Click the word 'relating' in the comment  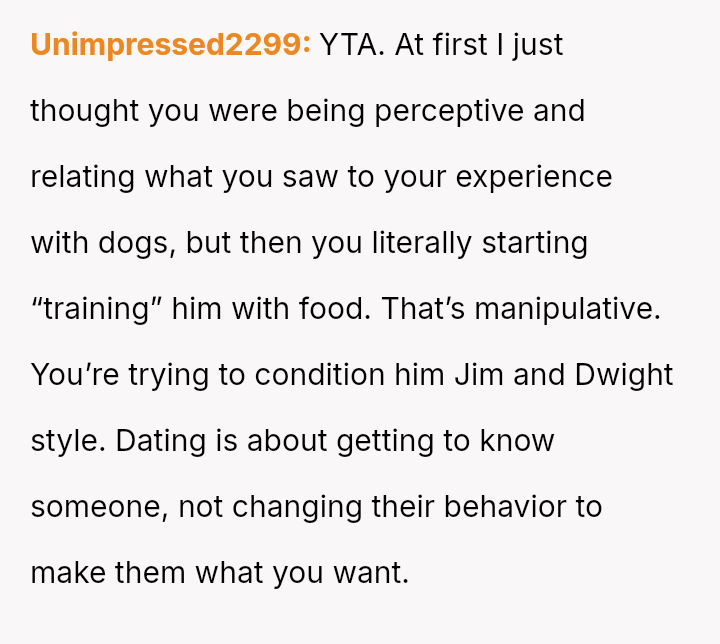click(x=82, y=177)
